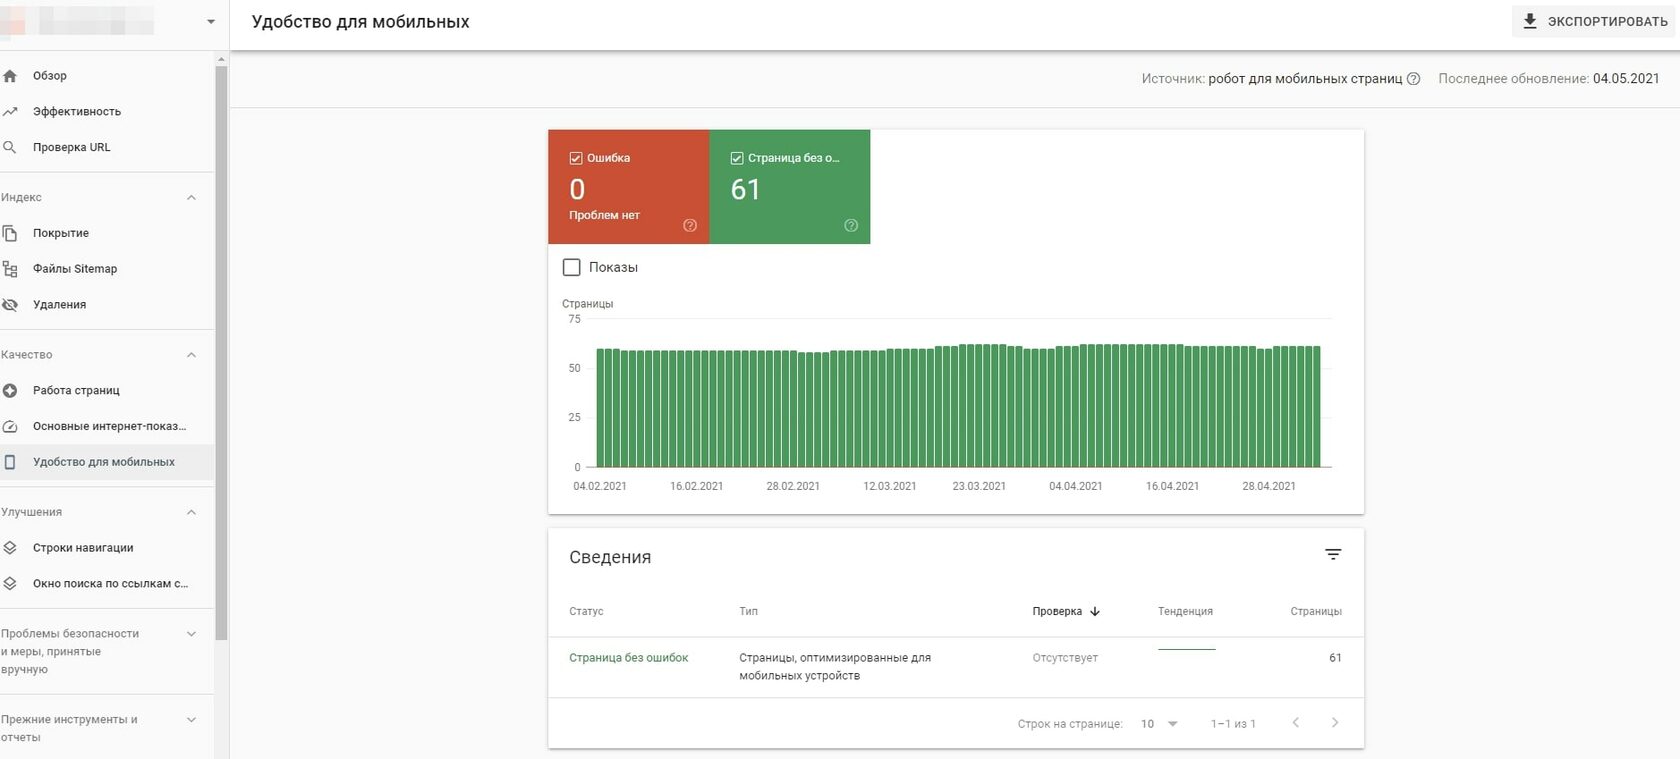This screenshot has height=759, width=1680.
Task: Click help icon on green card
Action: tap(851, 225)
